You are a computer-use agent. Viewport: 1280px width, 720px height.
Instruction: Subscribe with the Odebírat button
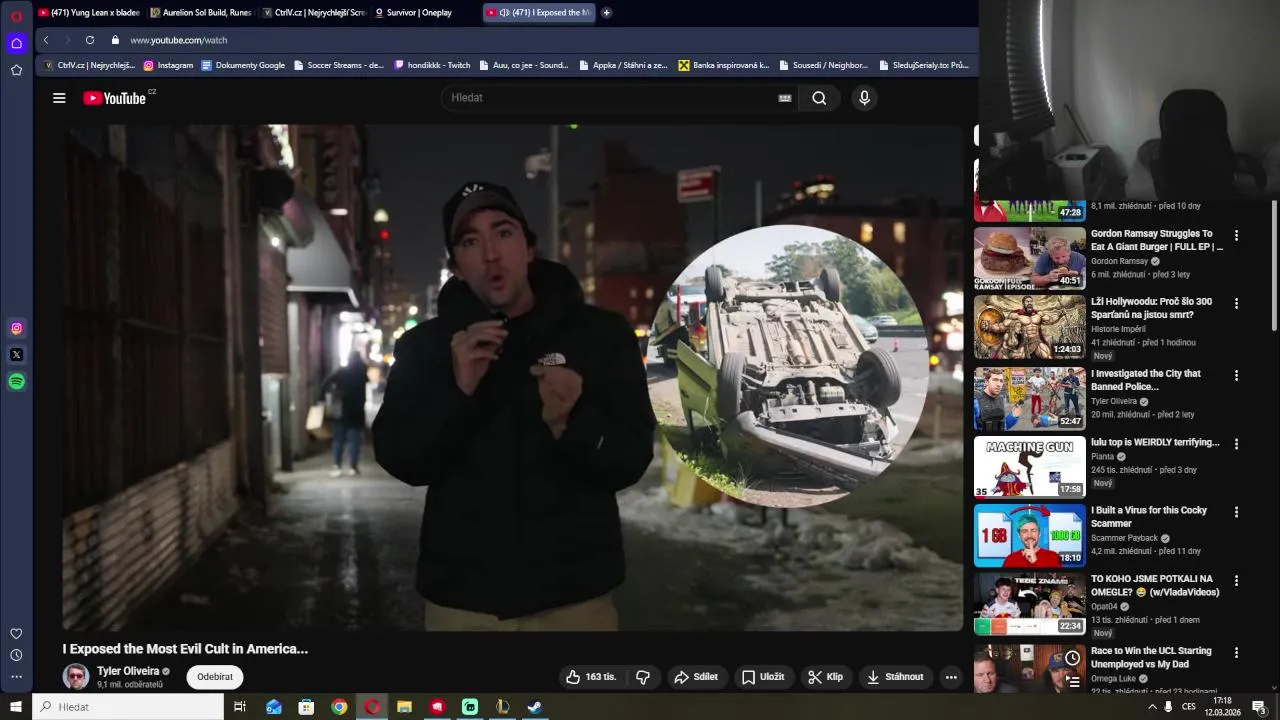coord(215,677)
